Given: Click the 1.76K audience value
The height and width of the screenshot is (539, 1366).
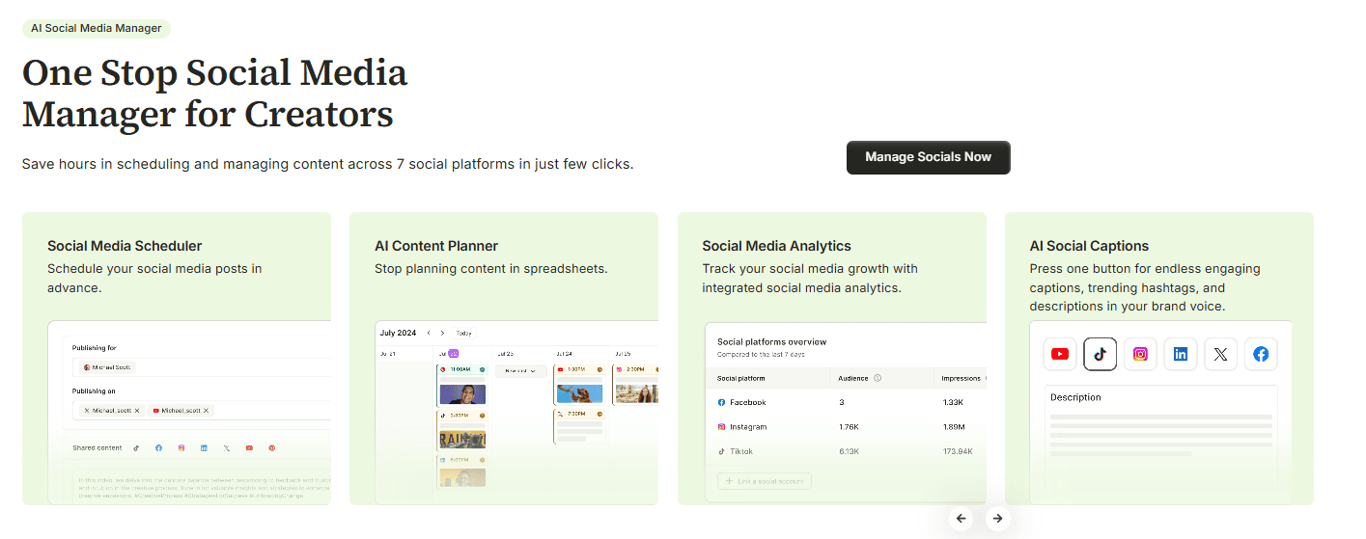Looking at the screenshot, I should point(849,427).
